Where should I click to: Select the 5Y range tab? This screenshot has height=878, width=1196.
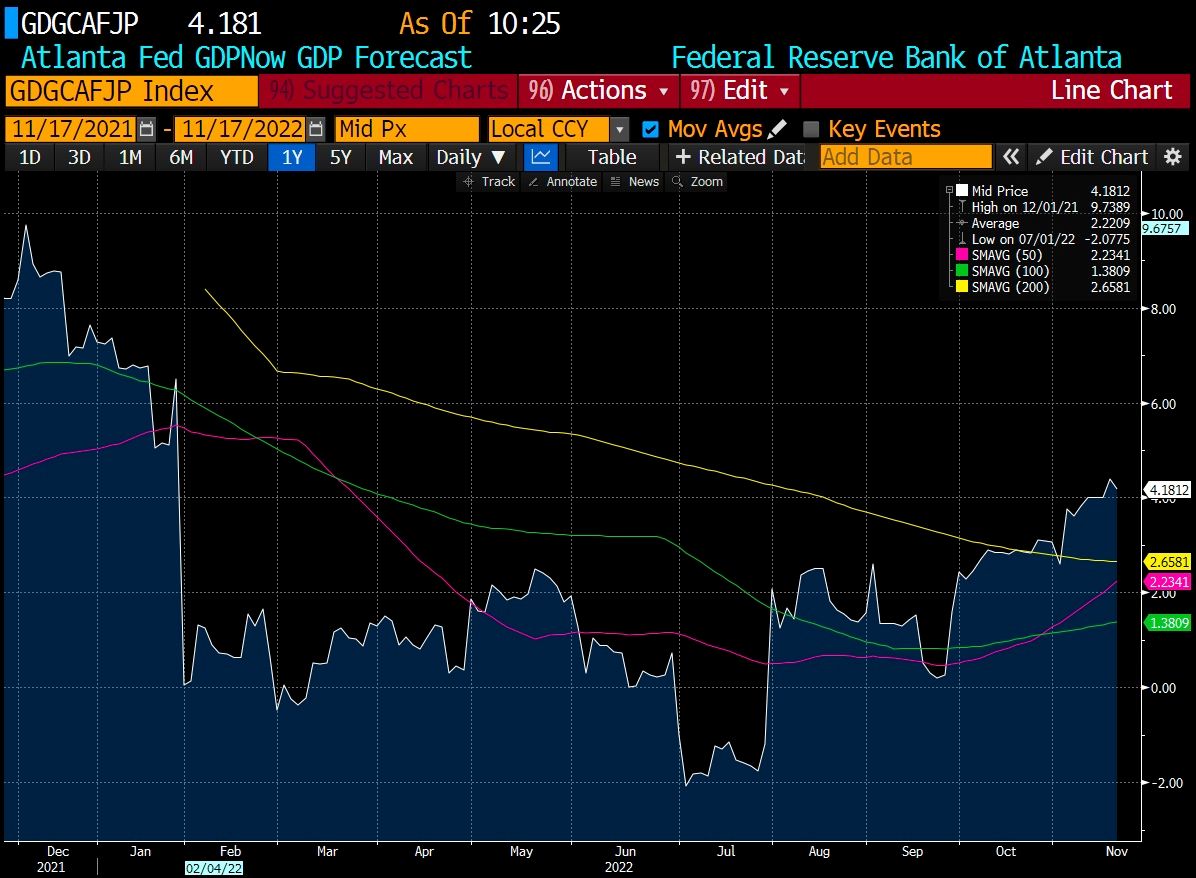click(x=340, y=157)
